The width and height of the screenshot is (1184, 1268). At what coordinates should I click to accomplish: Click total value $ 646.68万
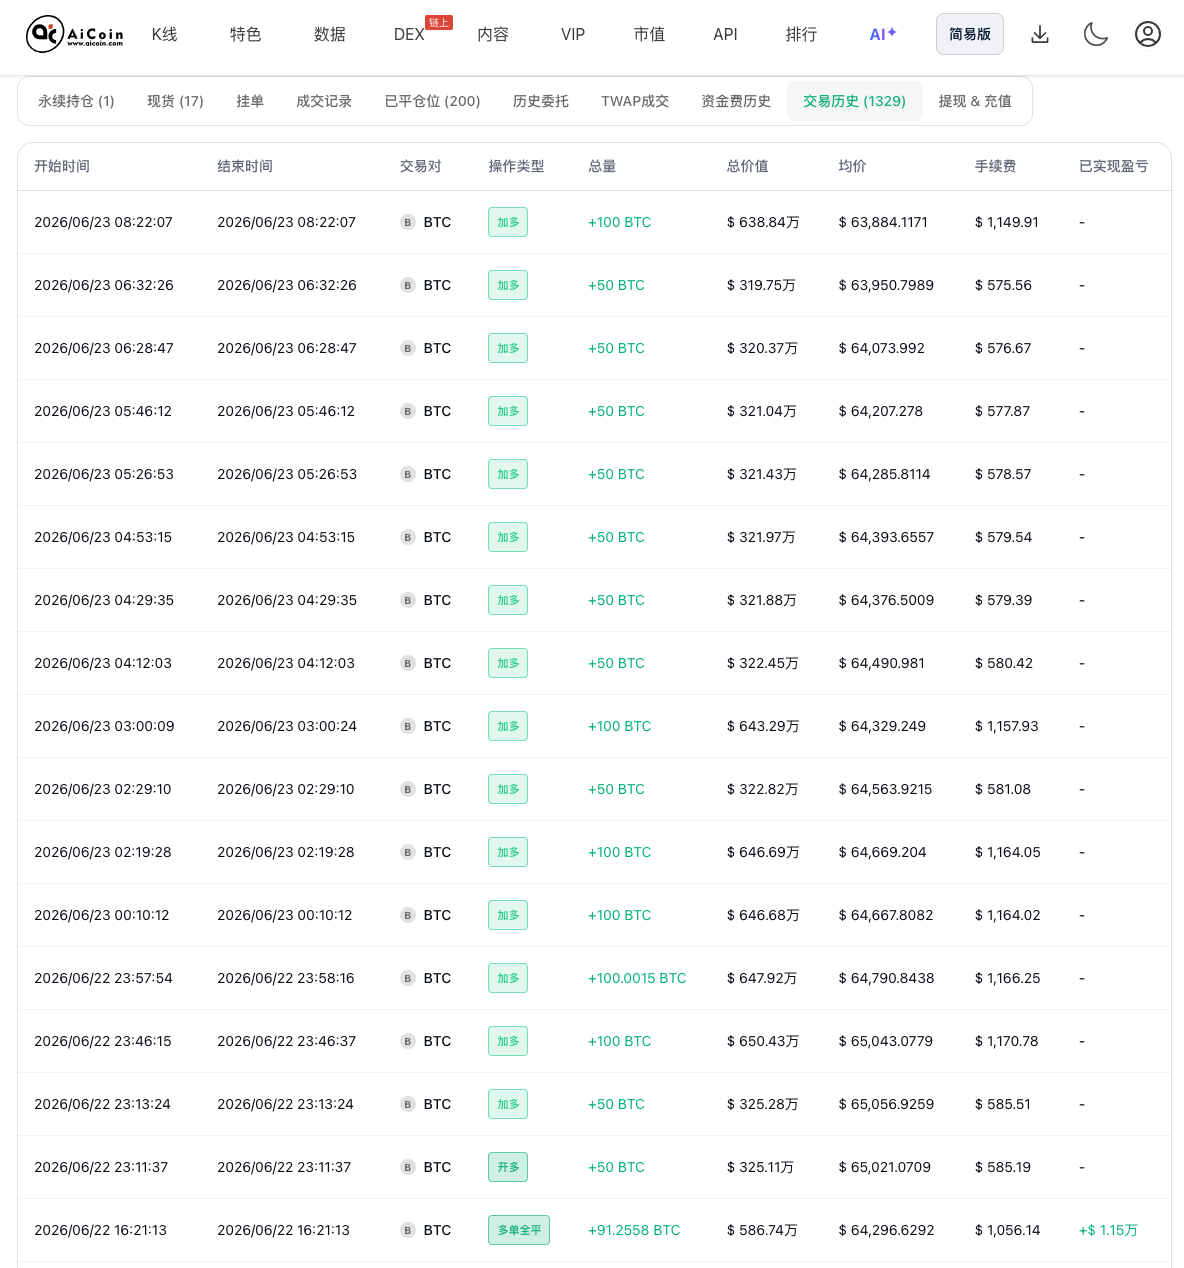(763, 915)
